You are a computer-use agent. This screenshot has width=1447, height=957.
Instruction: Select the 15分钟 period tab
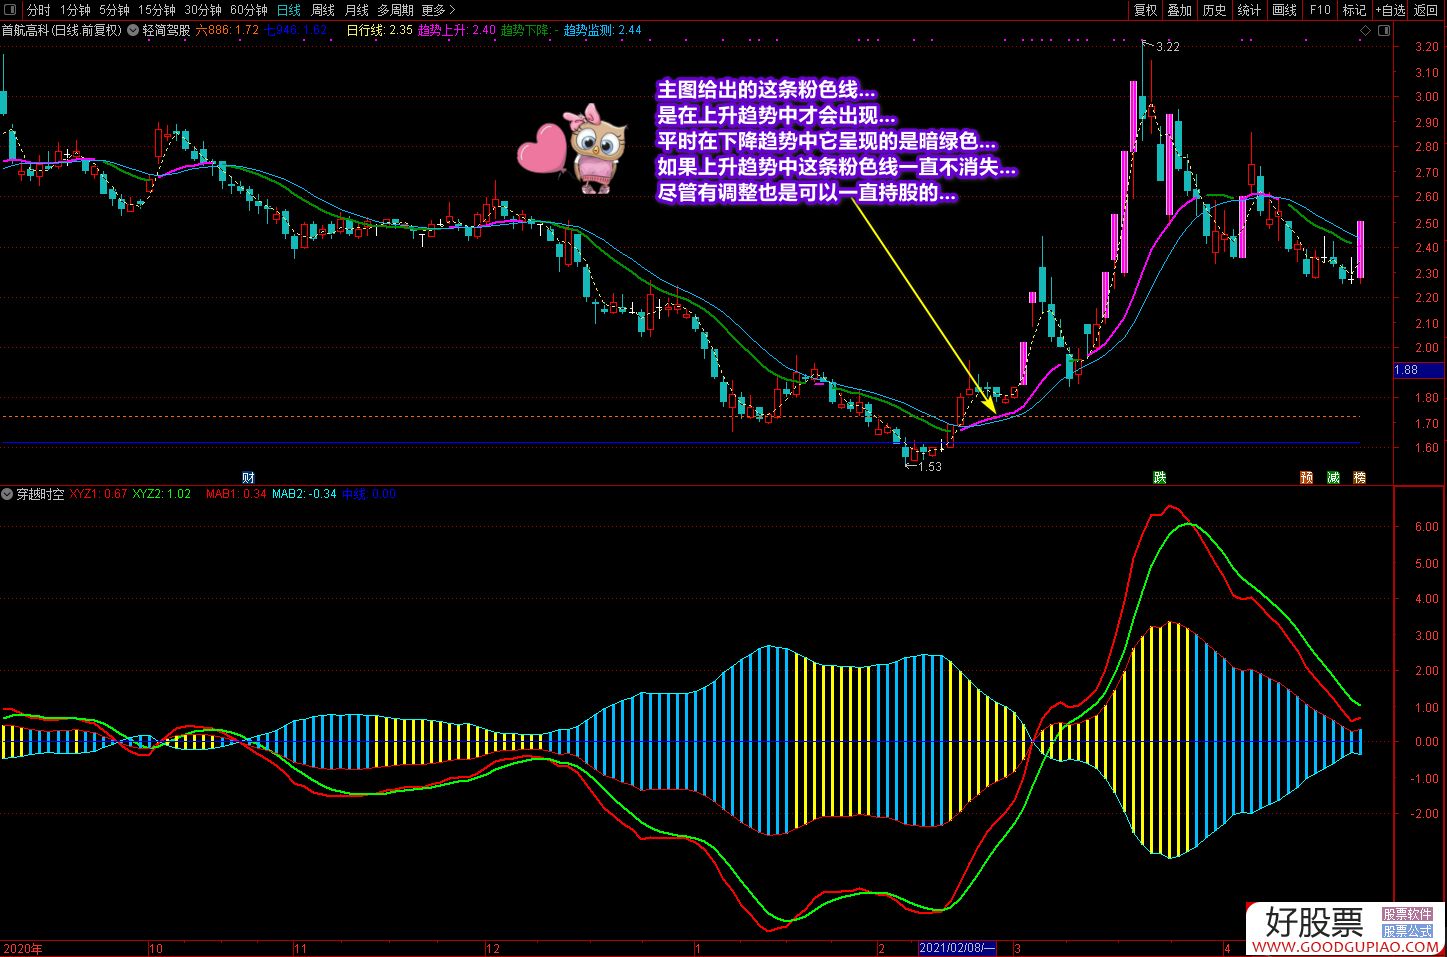click(157, 10)
